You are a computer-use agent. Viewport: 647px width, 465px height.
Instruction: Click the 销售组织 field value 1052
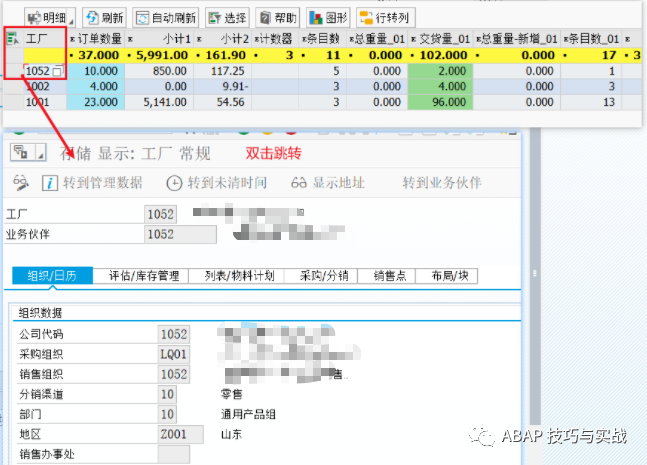point(174,374)
